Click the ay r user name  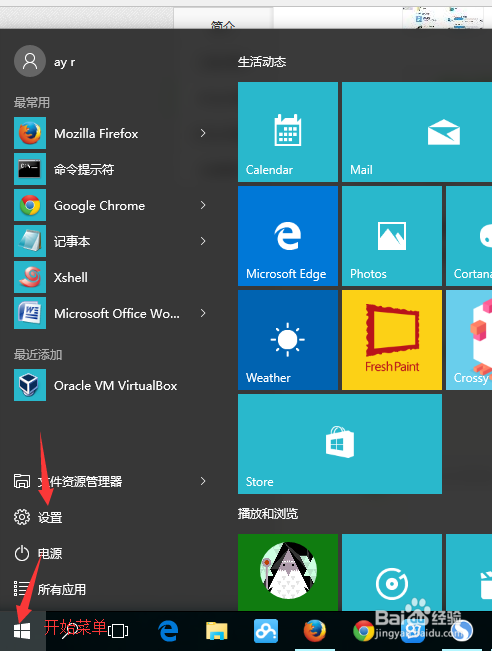point(64,62)
